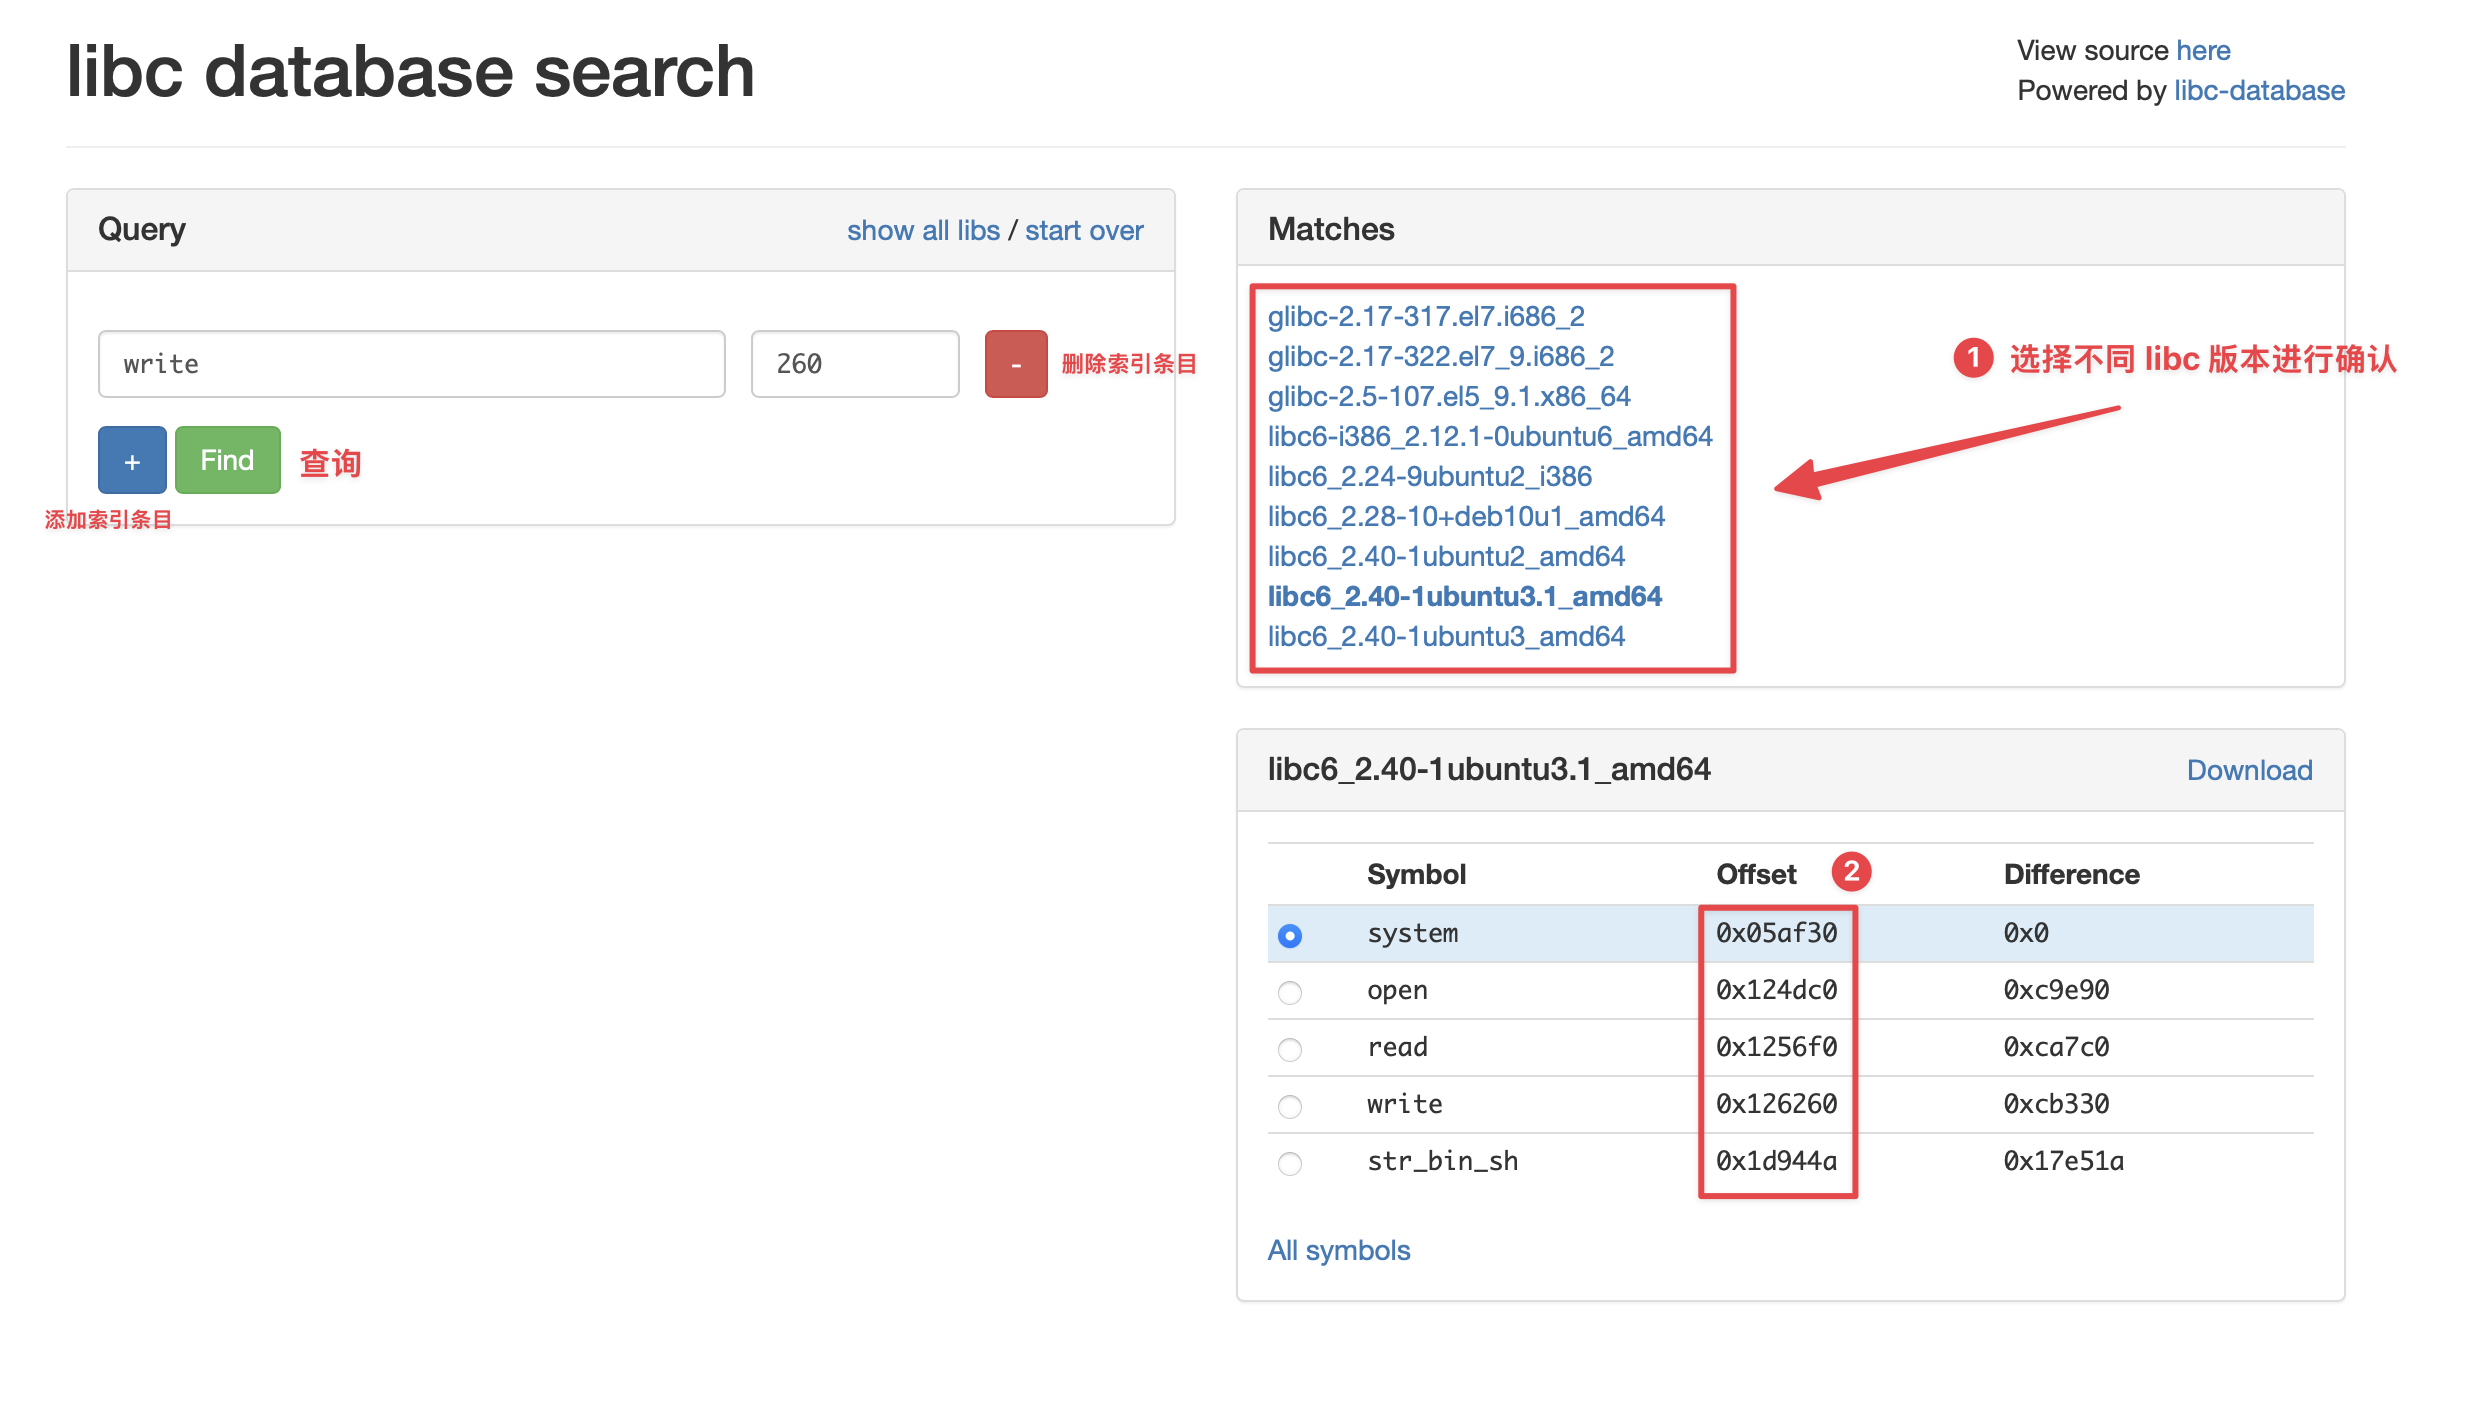This screenshot has width=2468, height=1412.
Task: Click the start over link
Action: click(1083, 230)
